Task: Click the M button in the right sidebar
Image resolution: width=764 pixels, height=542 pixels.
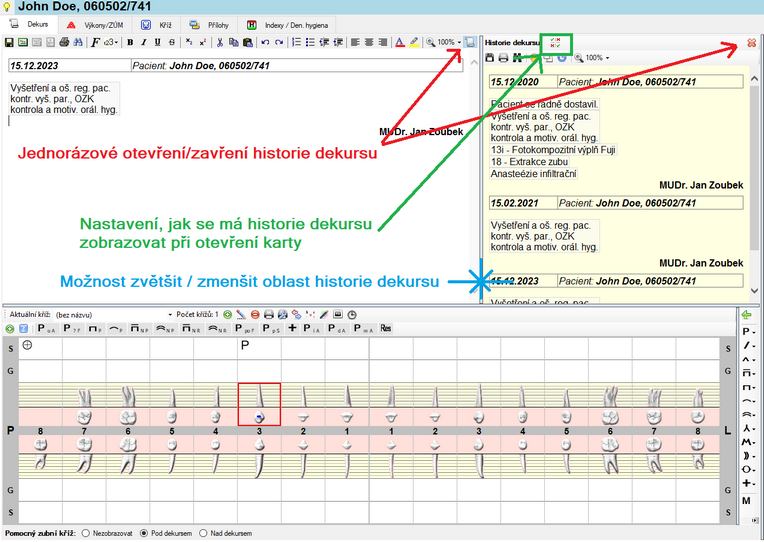Action: [x=746, y=501]
